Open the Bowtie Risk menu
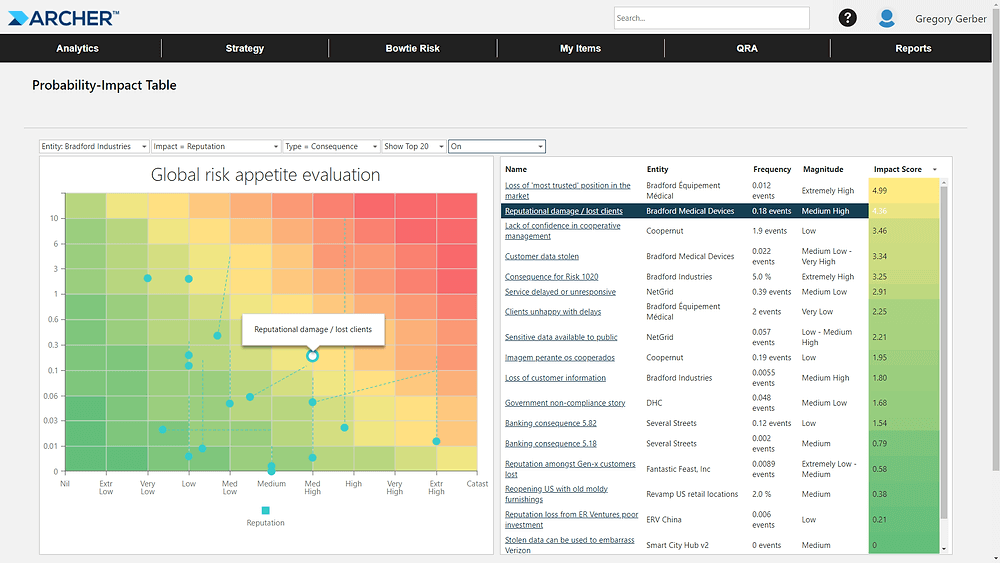 tap(413, 48)
